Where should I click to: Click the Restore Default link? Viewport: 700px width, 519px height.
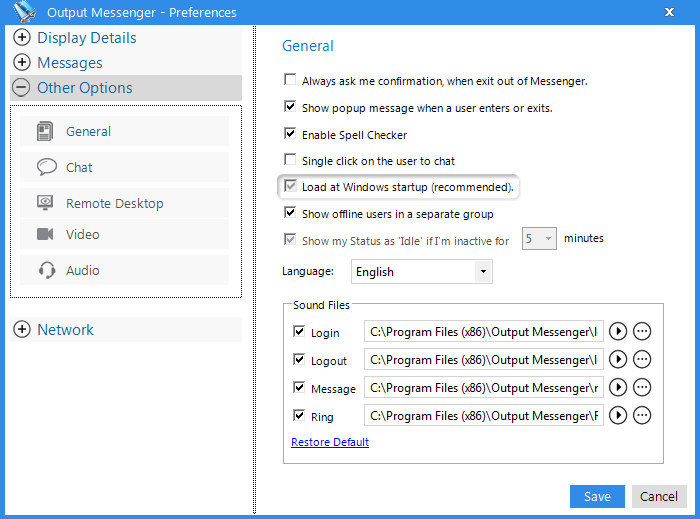(x=330, y=442)
